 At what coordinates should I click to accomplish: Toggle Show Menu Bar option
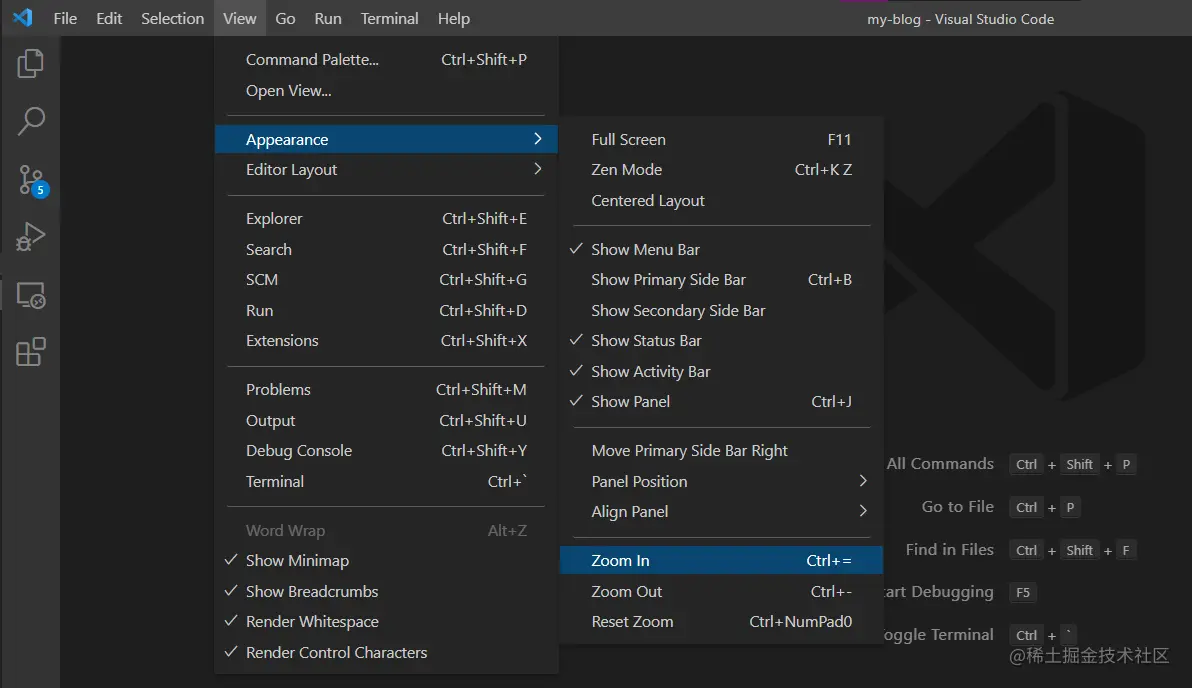[721, 249]
